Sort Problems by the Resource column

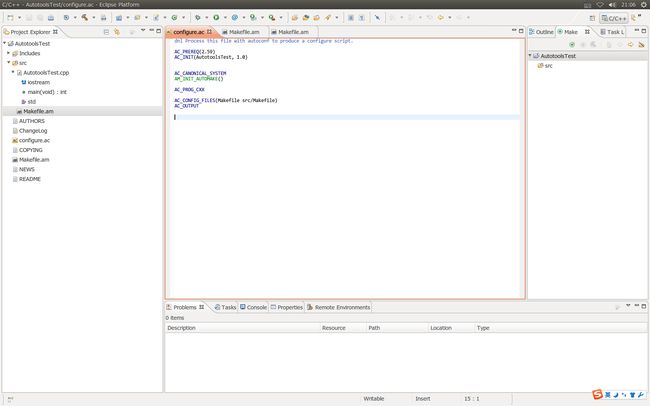click(x=343, y=328)
